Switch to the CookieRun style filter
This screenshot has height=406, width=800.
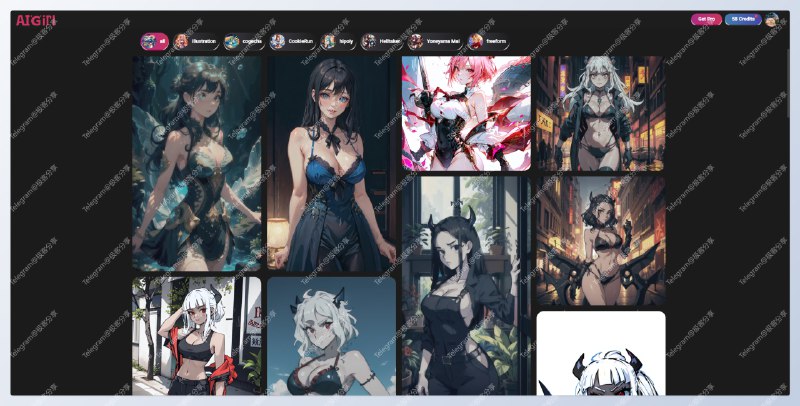[x=292, y=41]
